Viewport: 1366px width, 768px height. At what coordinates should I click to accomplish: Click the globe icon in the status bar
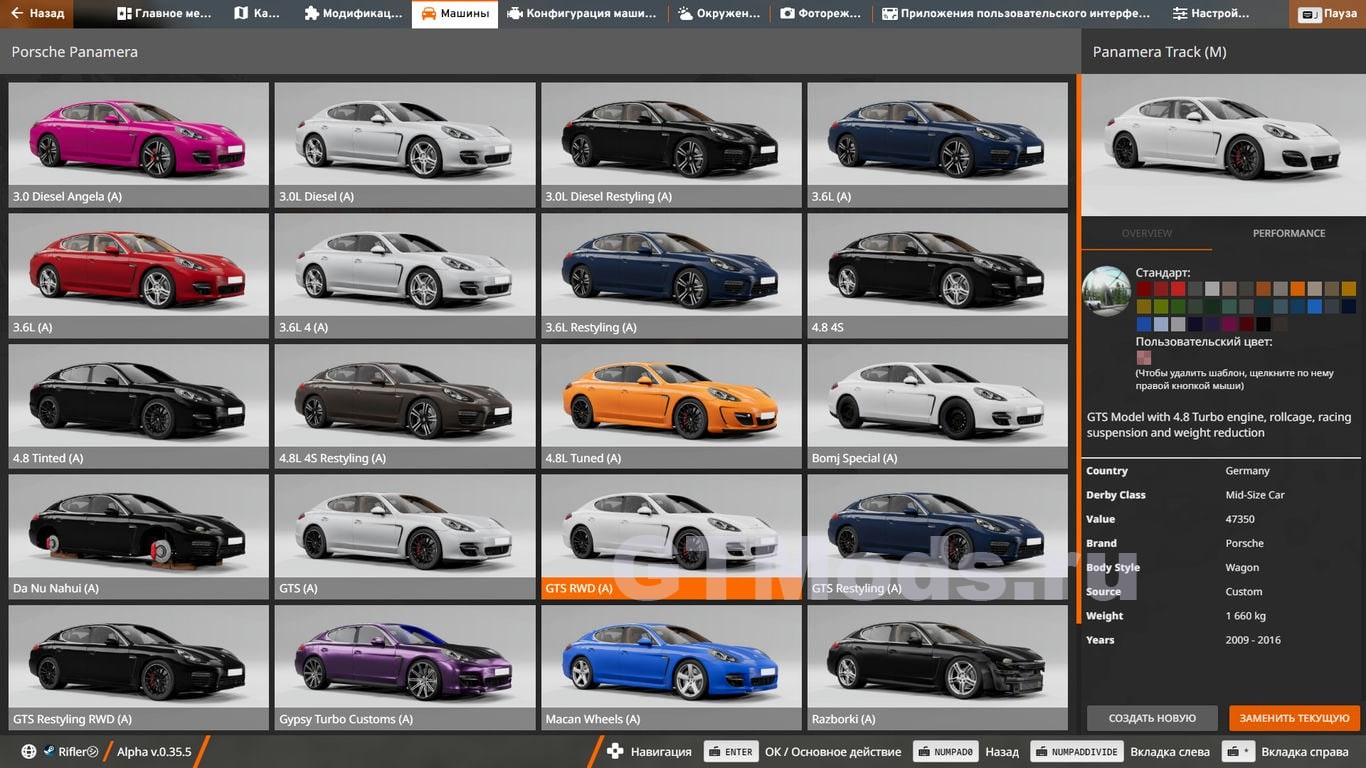tap(29, 752)
